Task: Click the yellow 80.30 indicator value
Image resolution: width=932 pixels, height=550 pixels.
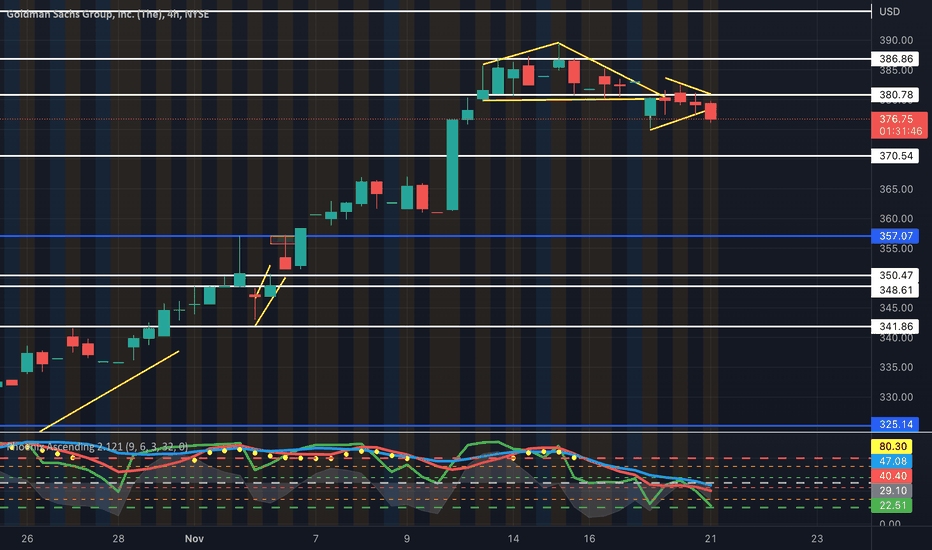Action: [x=892, y=447]
